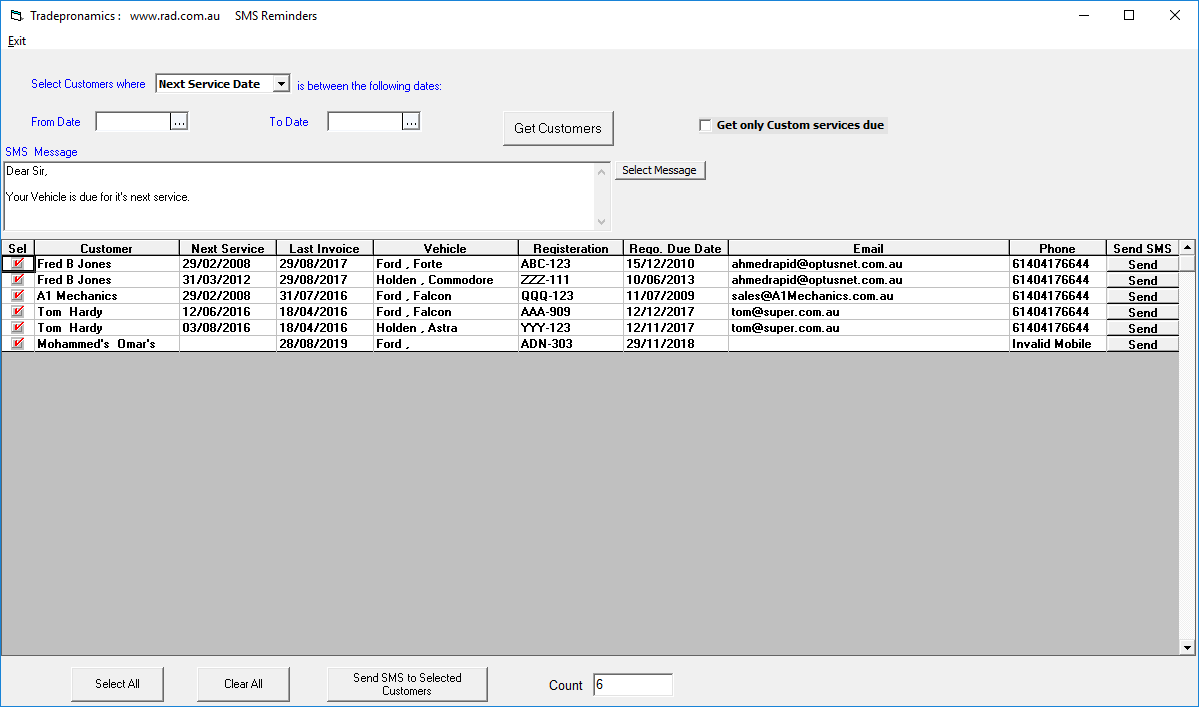Send SMS for the Invalid Mobile row
This screenshot has height=707, width=1199.
1142,345
